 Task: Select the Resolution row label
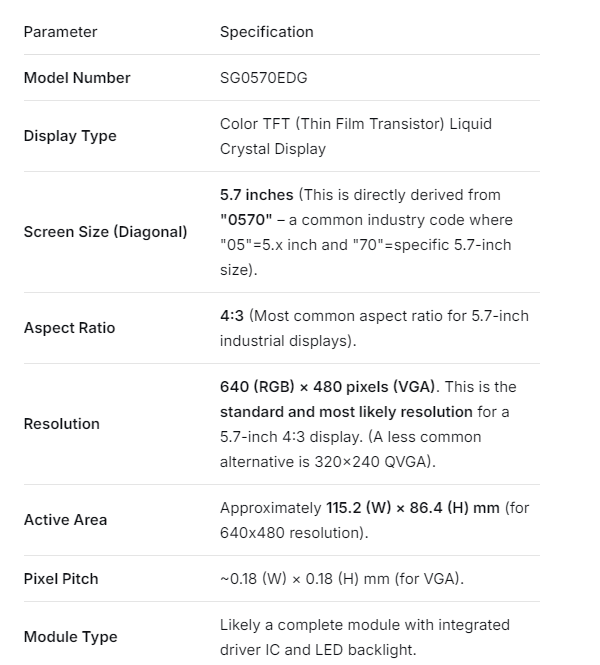pos(61,424)
